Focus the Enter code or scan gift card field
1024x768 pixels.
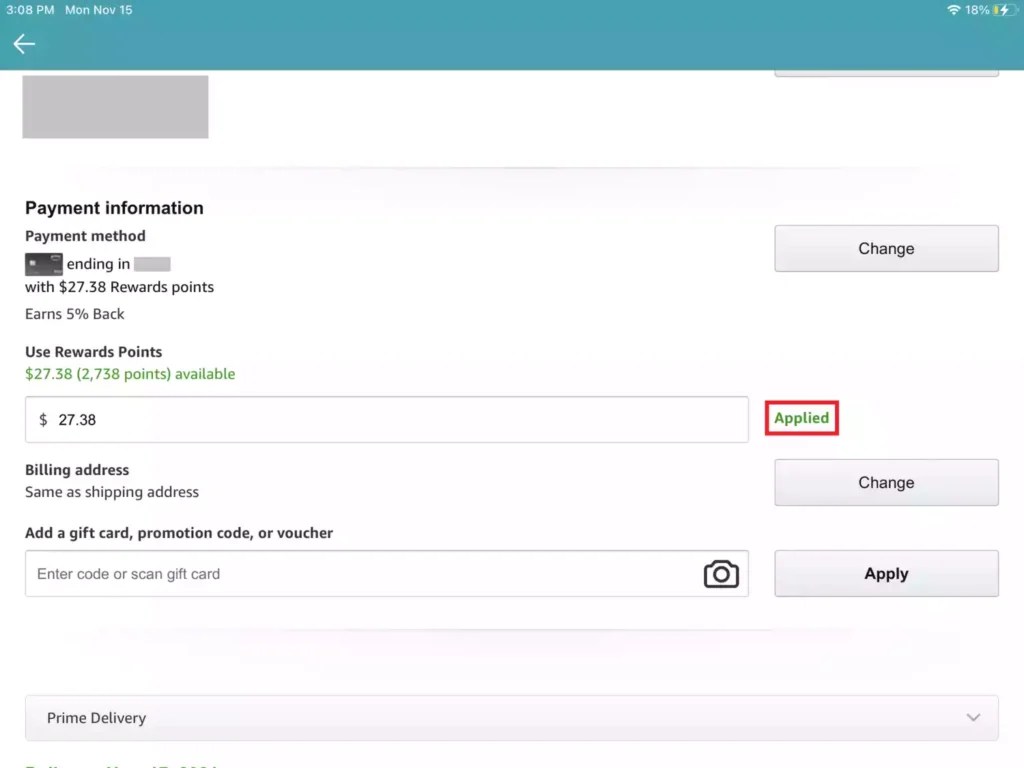pos(387,573)
